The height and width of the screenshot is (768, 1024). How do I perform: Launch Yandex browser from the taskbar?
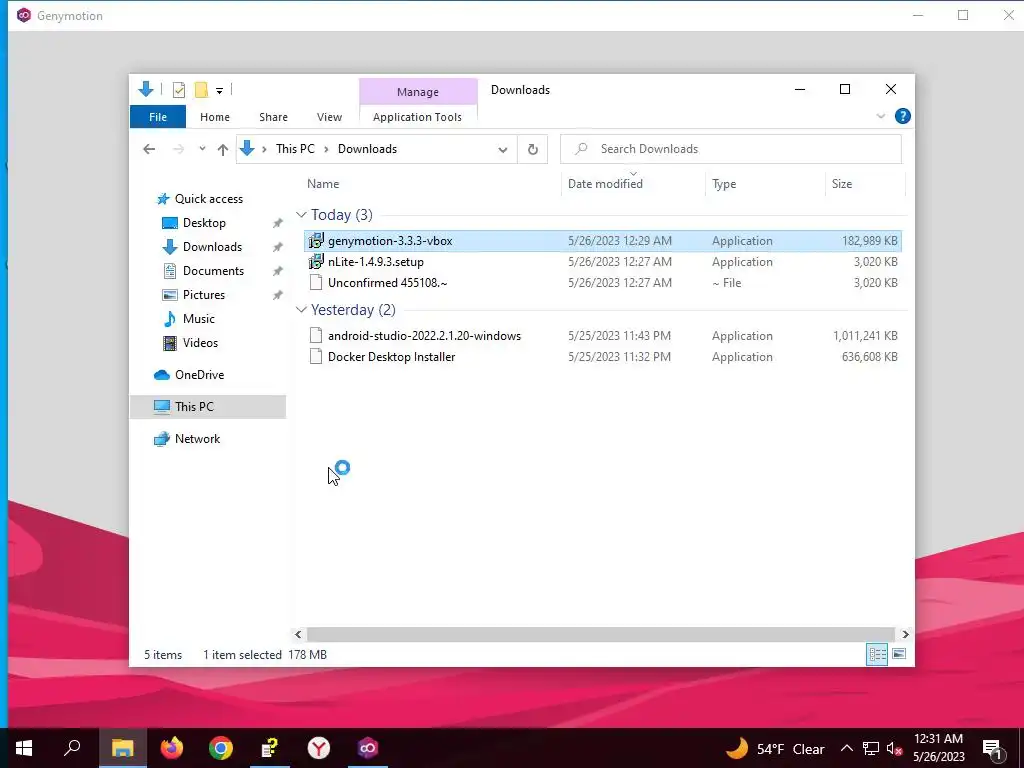[x=319, y=748]
